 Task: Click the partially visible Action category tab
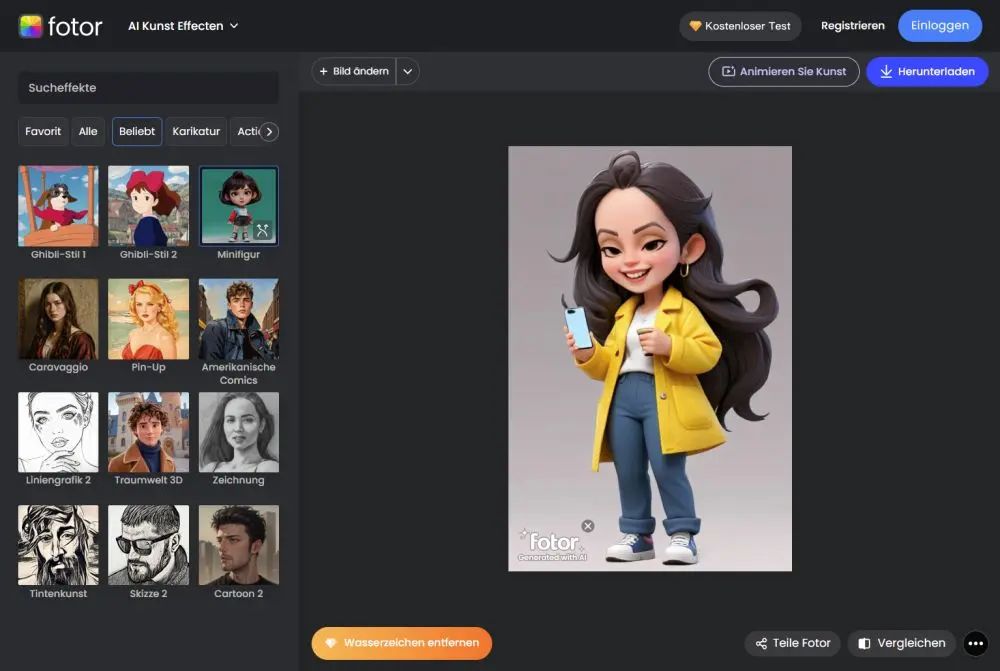247,131
